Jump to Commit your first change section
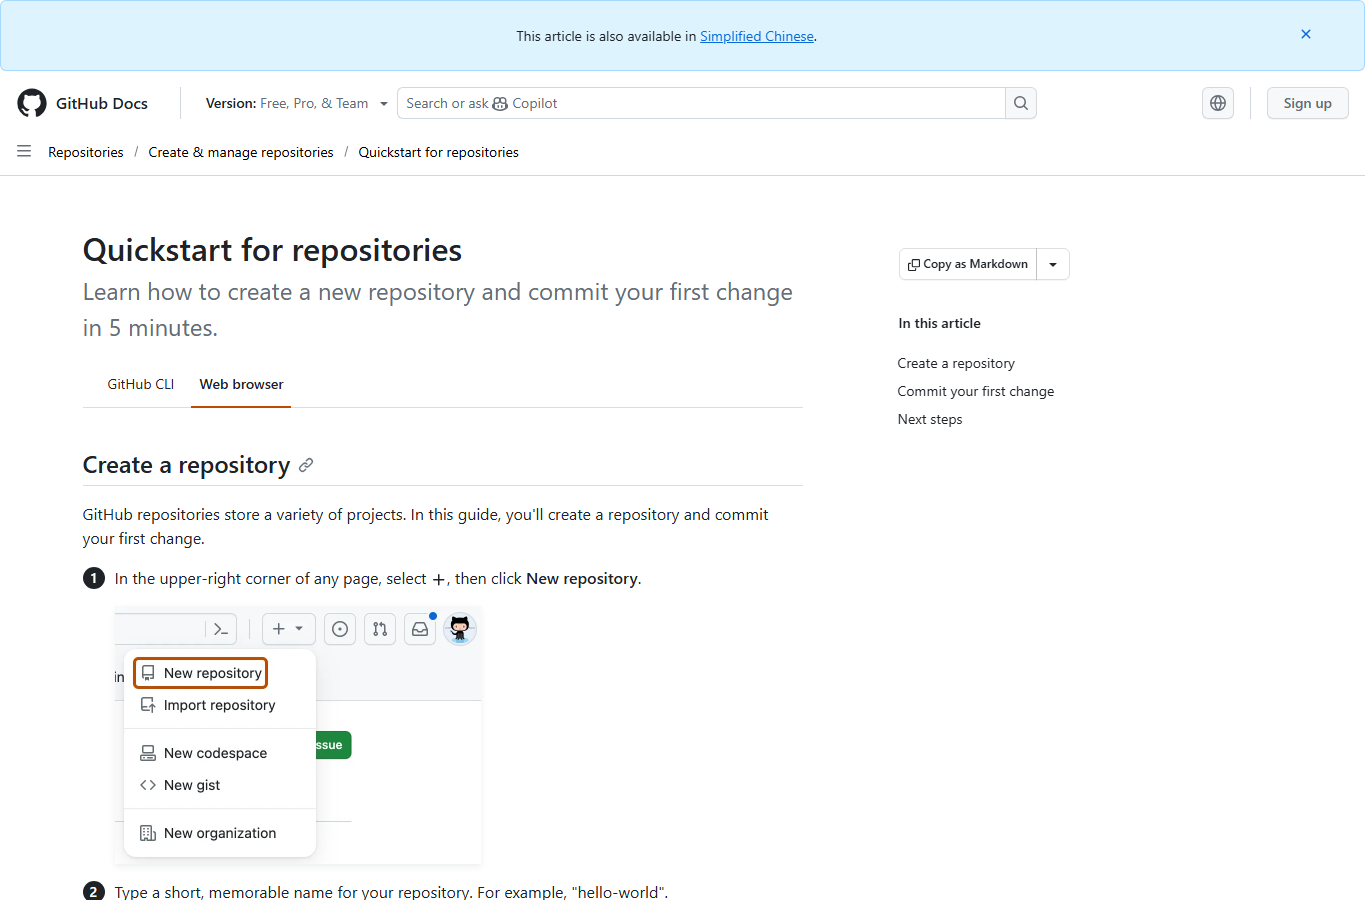Image resolution: width=1365 pixels, height=900 pixels. [x=976, y=391]
